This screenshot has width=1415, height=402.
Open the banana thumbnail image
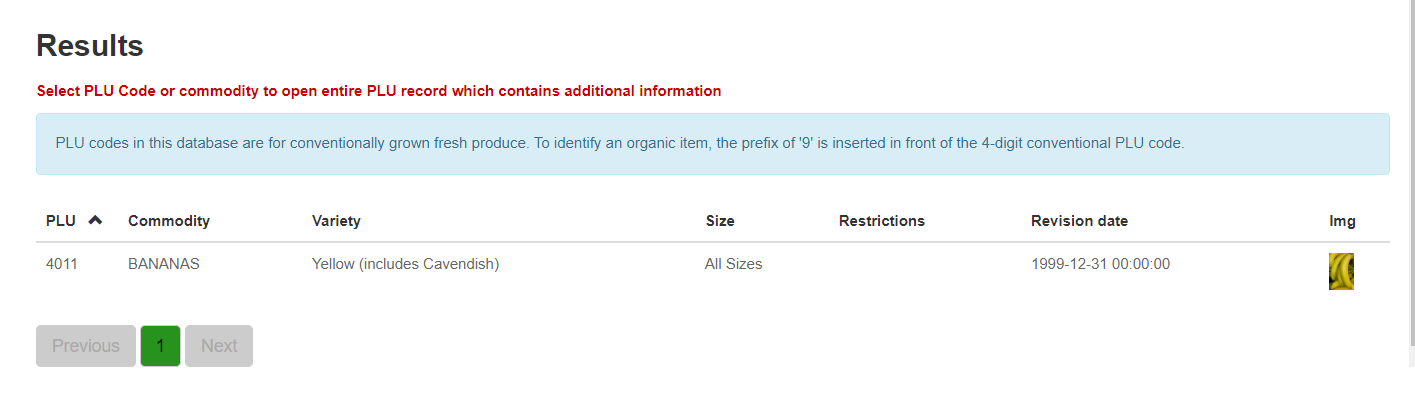click(x=1341, y=271)
